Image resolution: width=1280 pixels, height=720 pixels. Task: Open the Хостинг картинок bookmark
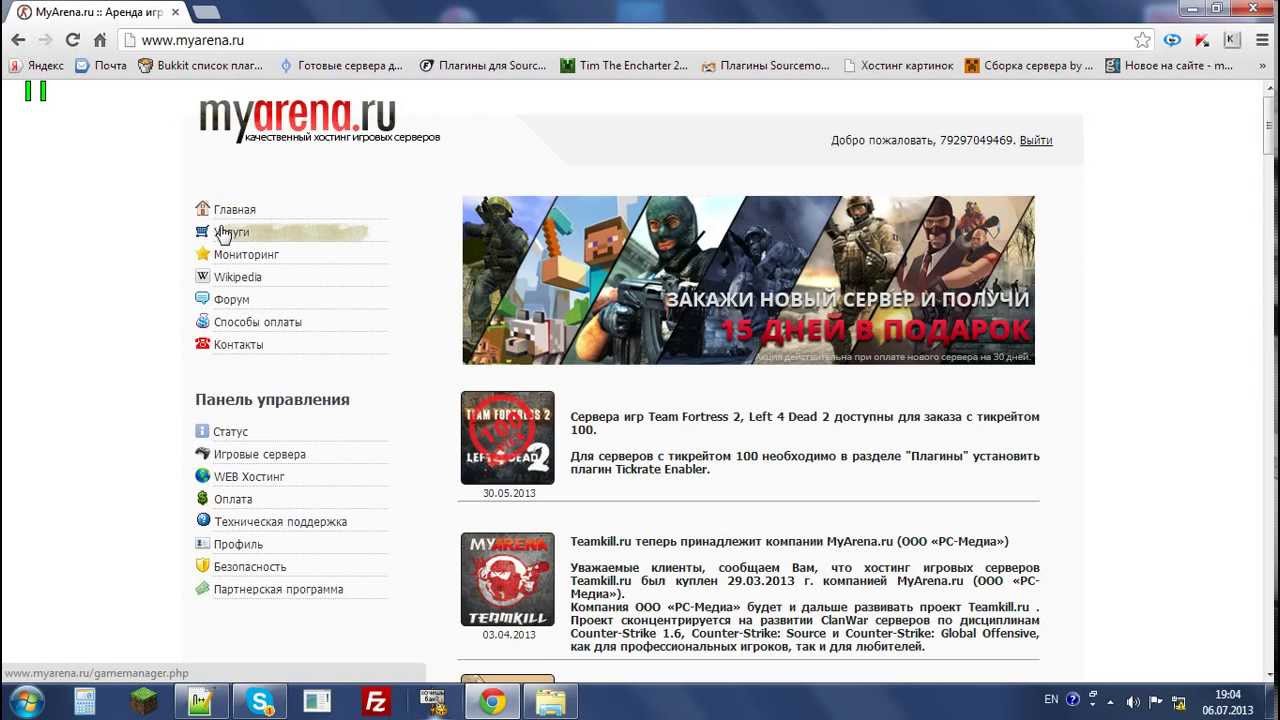pyautogui.click(x=899, y=66)
